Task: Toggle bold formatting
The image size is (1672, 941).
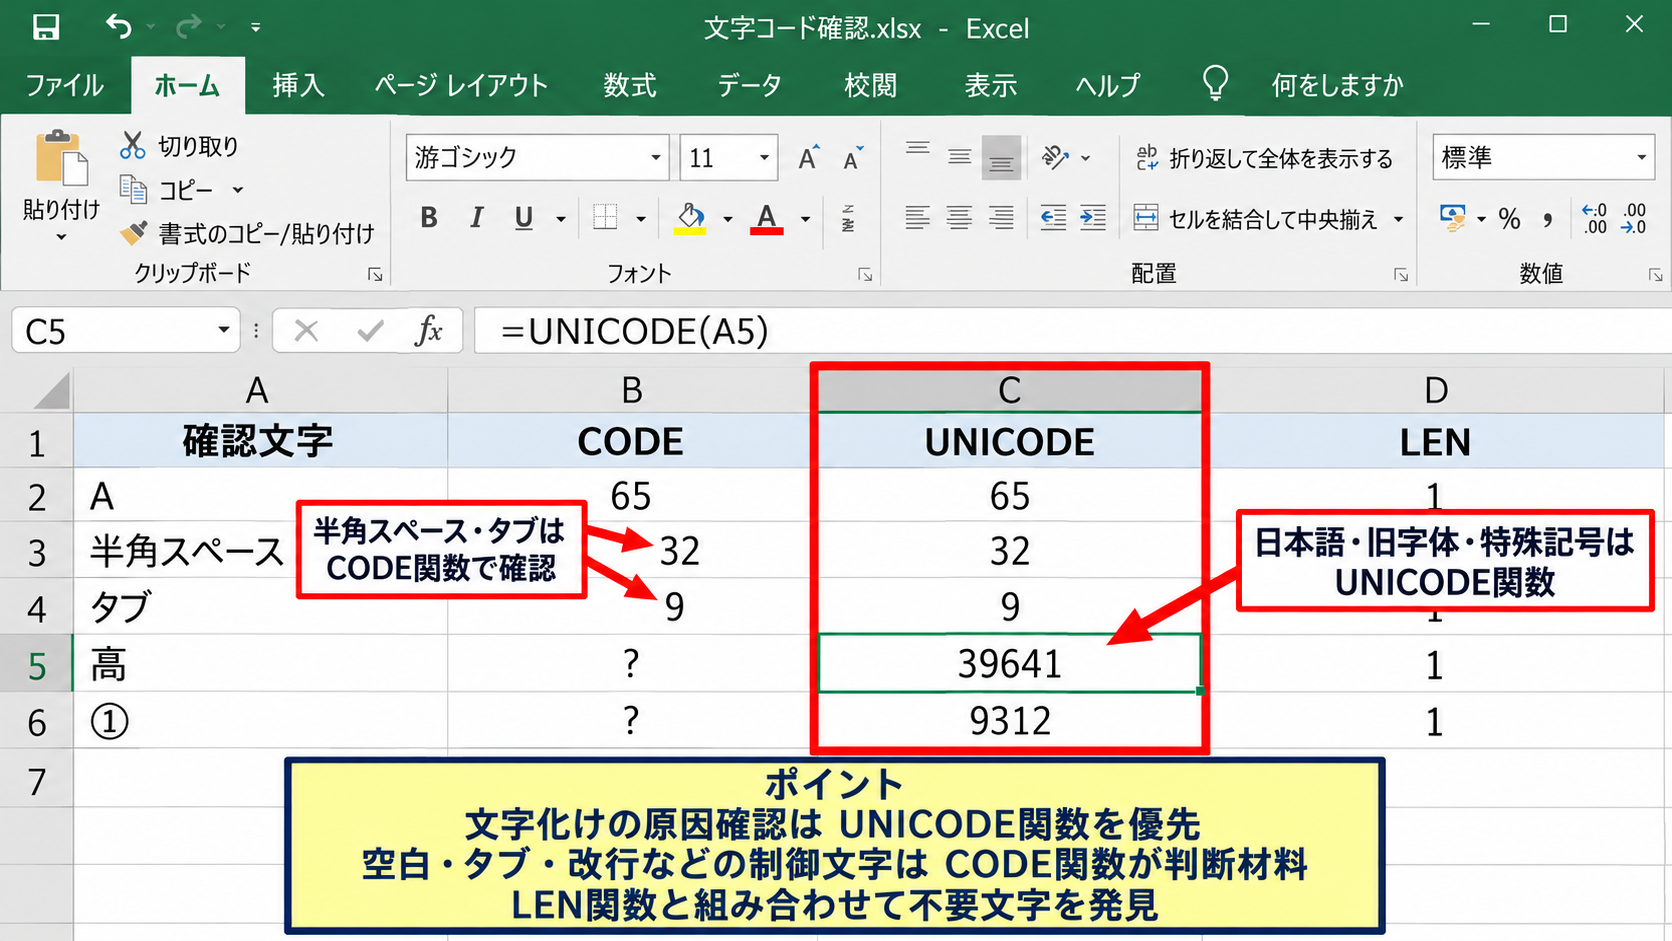Action: point(429,217)
